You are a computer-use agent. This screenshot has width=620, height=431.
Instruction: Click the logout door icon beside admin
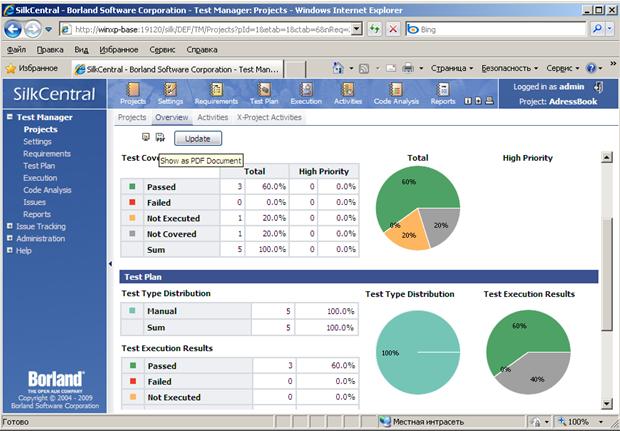coord(598,87)
